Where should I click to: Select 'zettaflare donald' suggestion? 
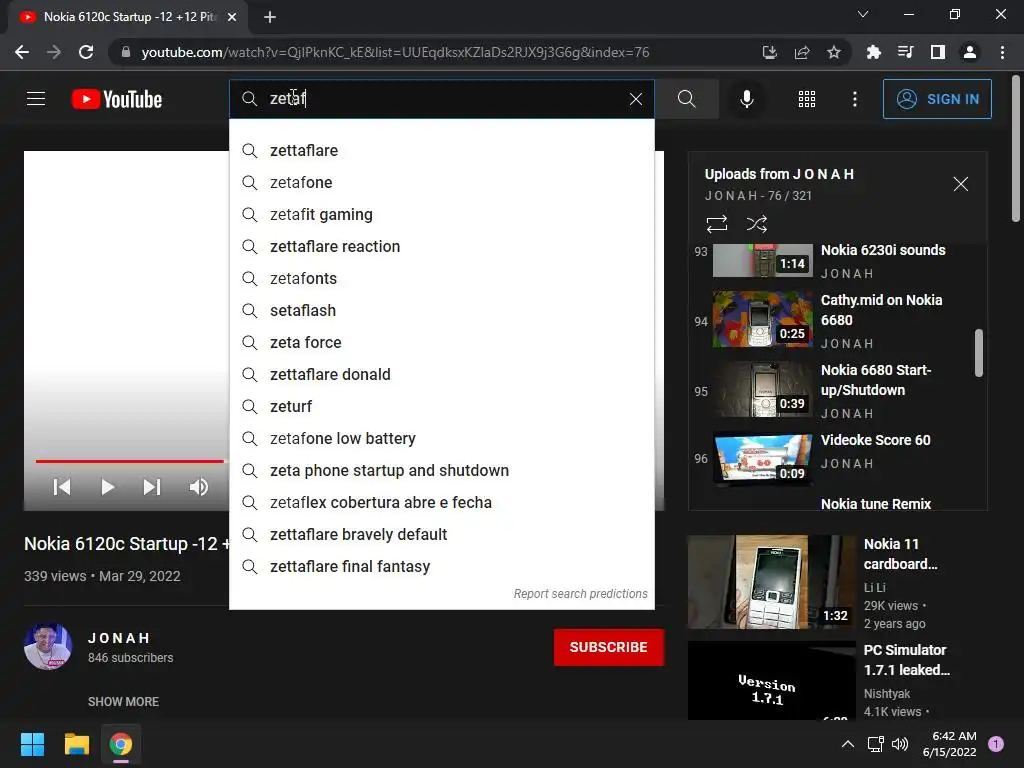click(441, 375)
